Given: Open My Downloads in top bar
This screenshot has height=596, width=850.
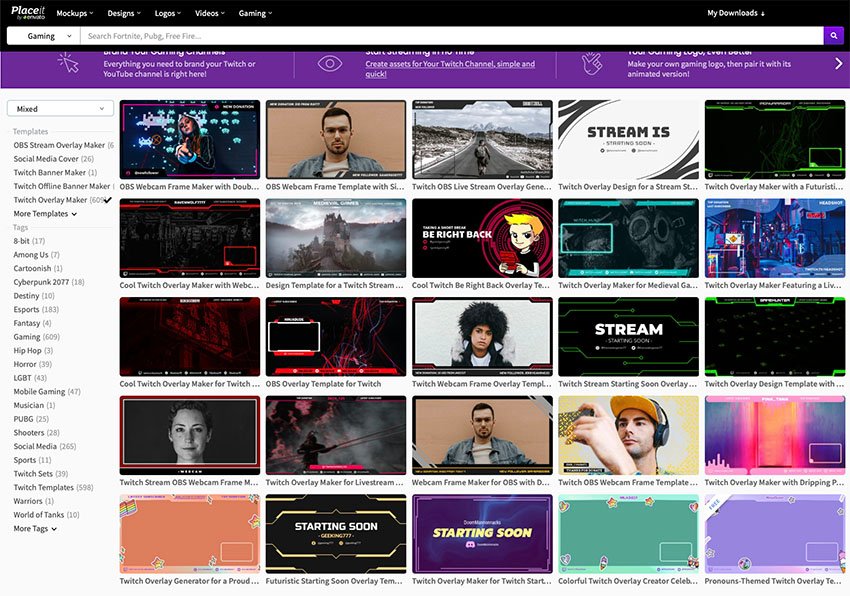Looking at the screenshot, I should click(x=735, y=13).
